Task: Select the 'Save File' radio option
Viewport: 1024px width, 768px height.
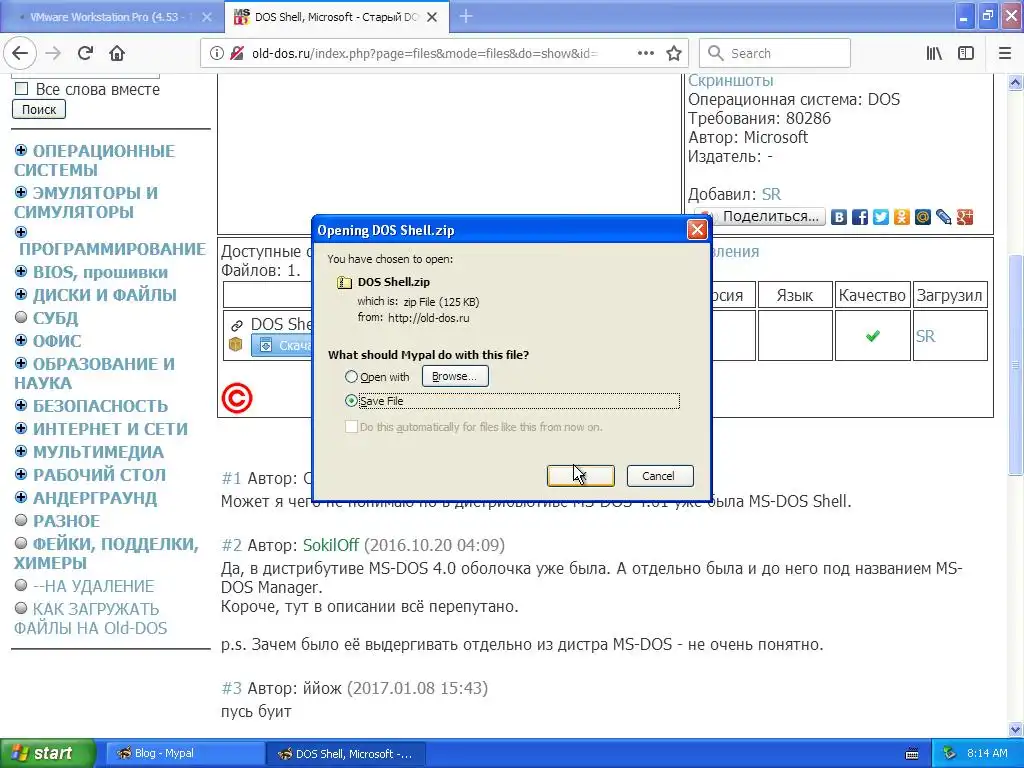Action: (x=351, y=401)
